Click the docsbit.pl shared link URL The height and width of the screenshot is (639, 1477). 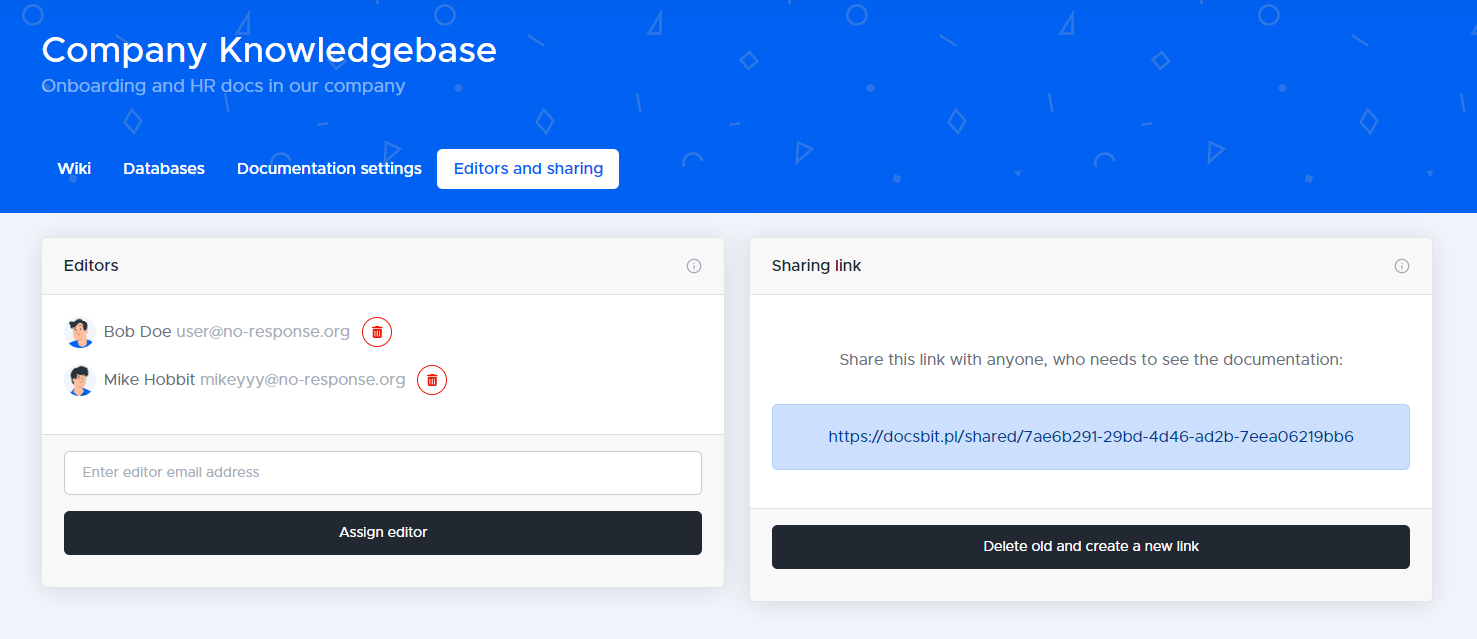coord(1091,437)
